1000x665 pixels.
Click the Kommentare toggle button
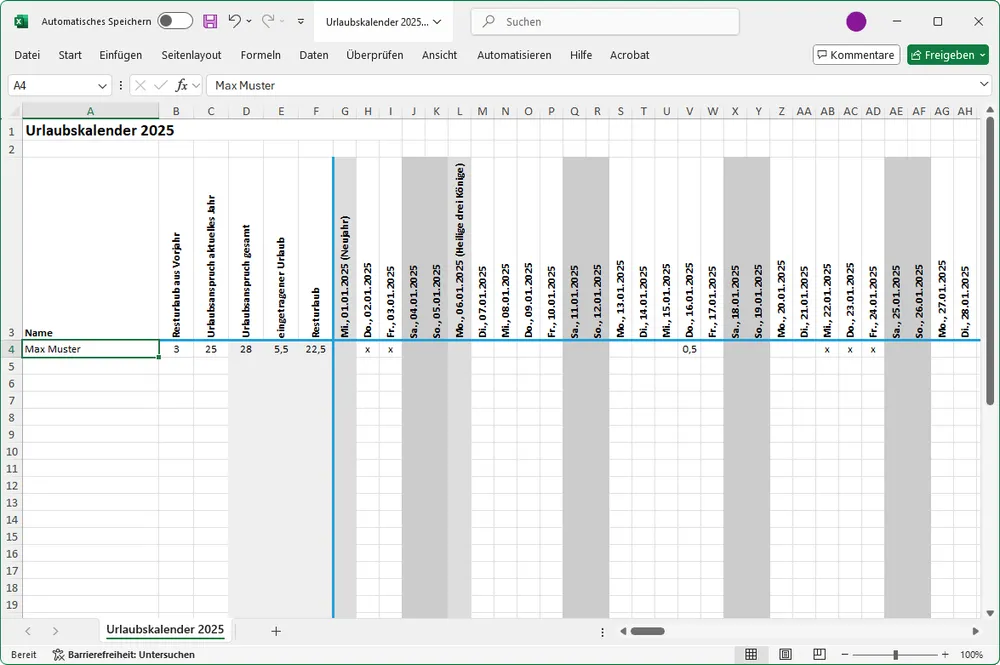point(856,55)
